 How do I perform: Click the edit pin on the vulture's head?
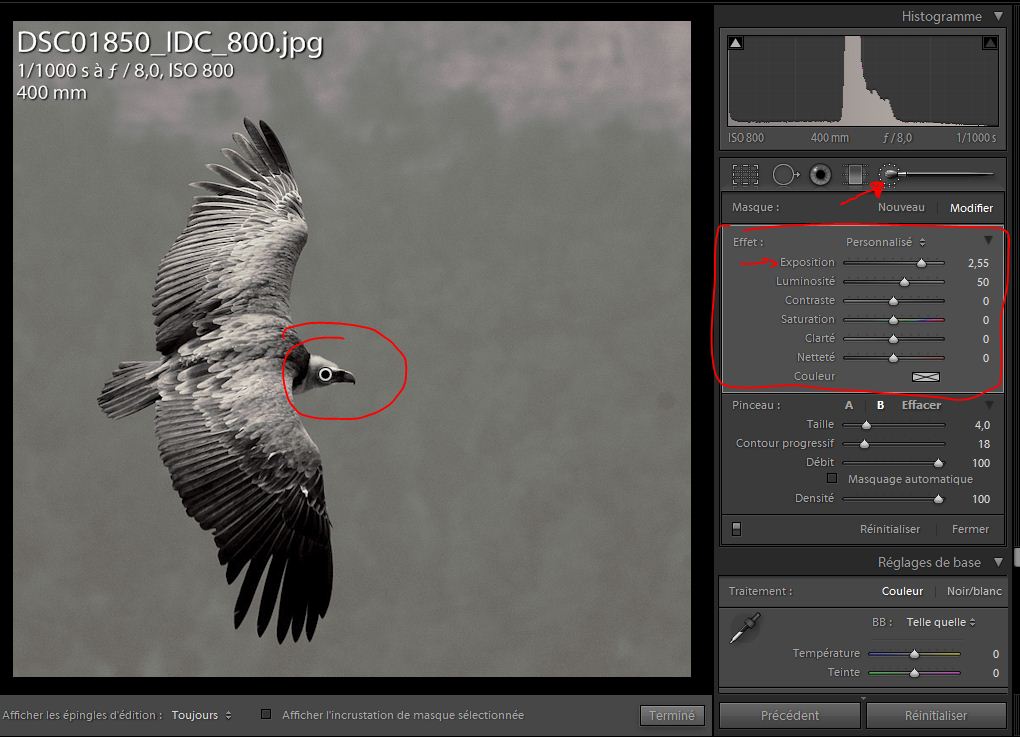coord(325,374)
